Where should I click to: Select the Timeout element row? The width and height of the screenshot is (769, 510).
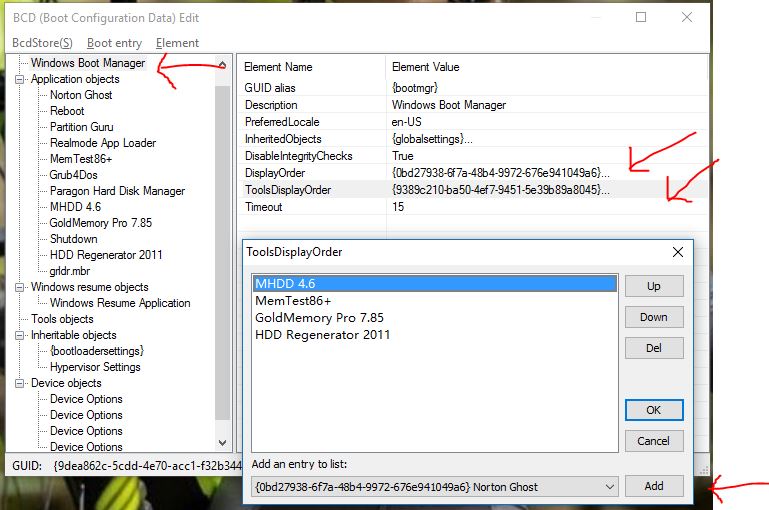point(473,207)
